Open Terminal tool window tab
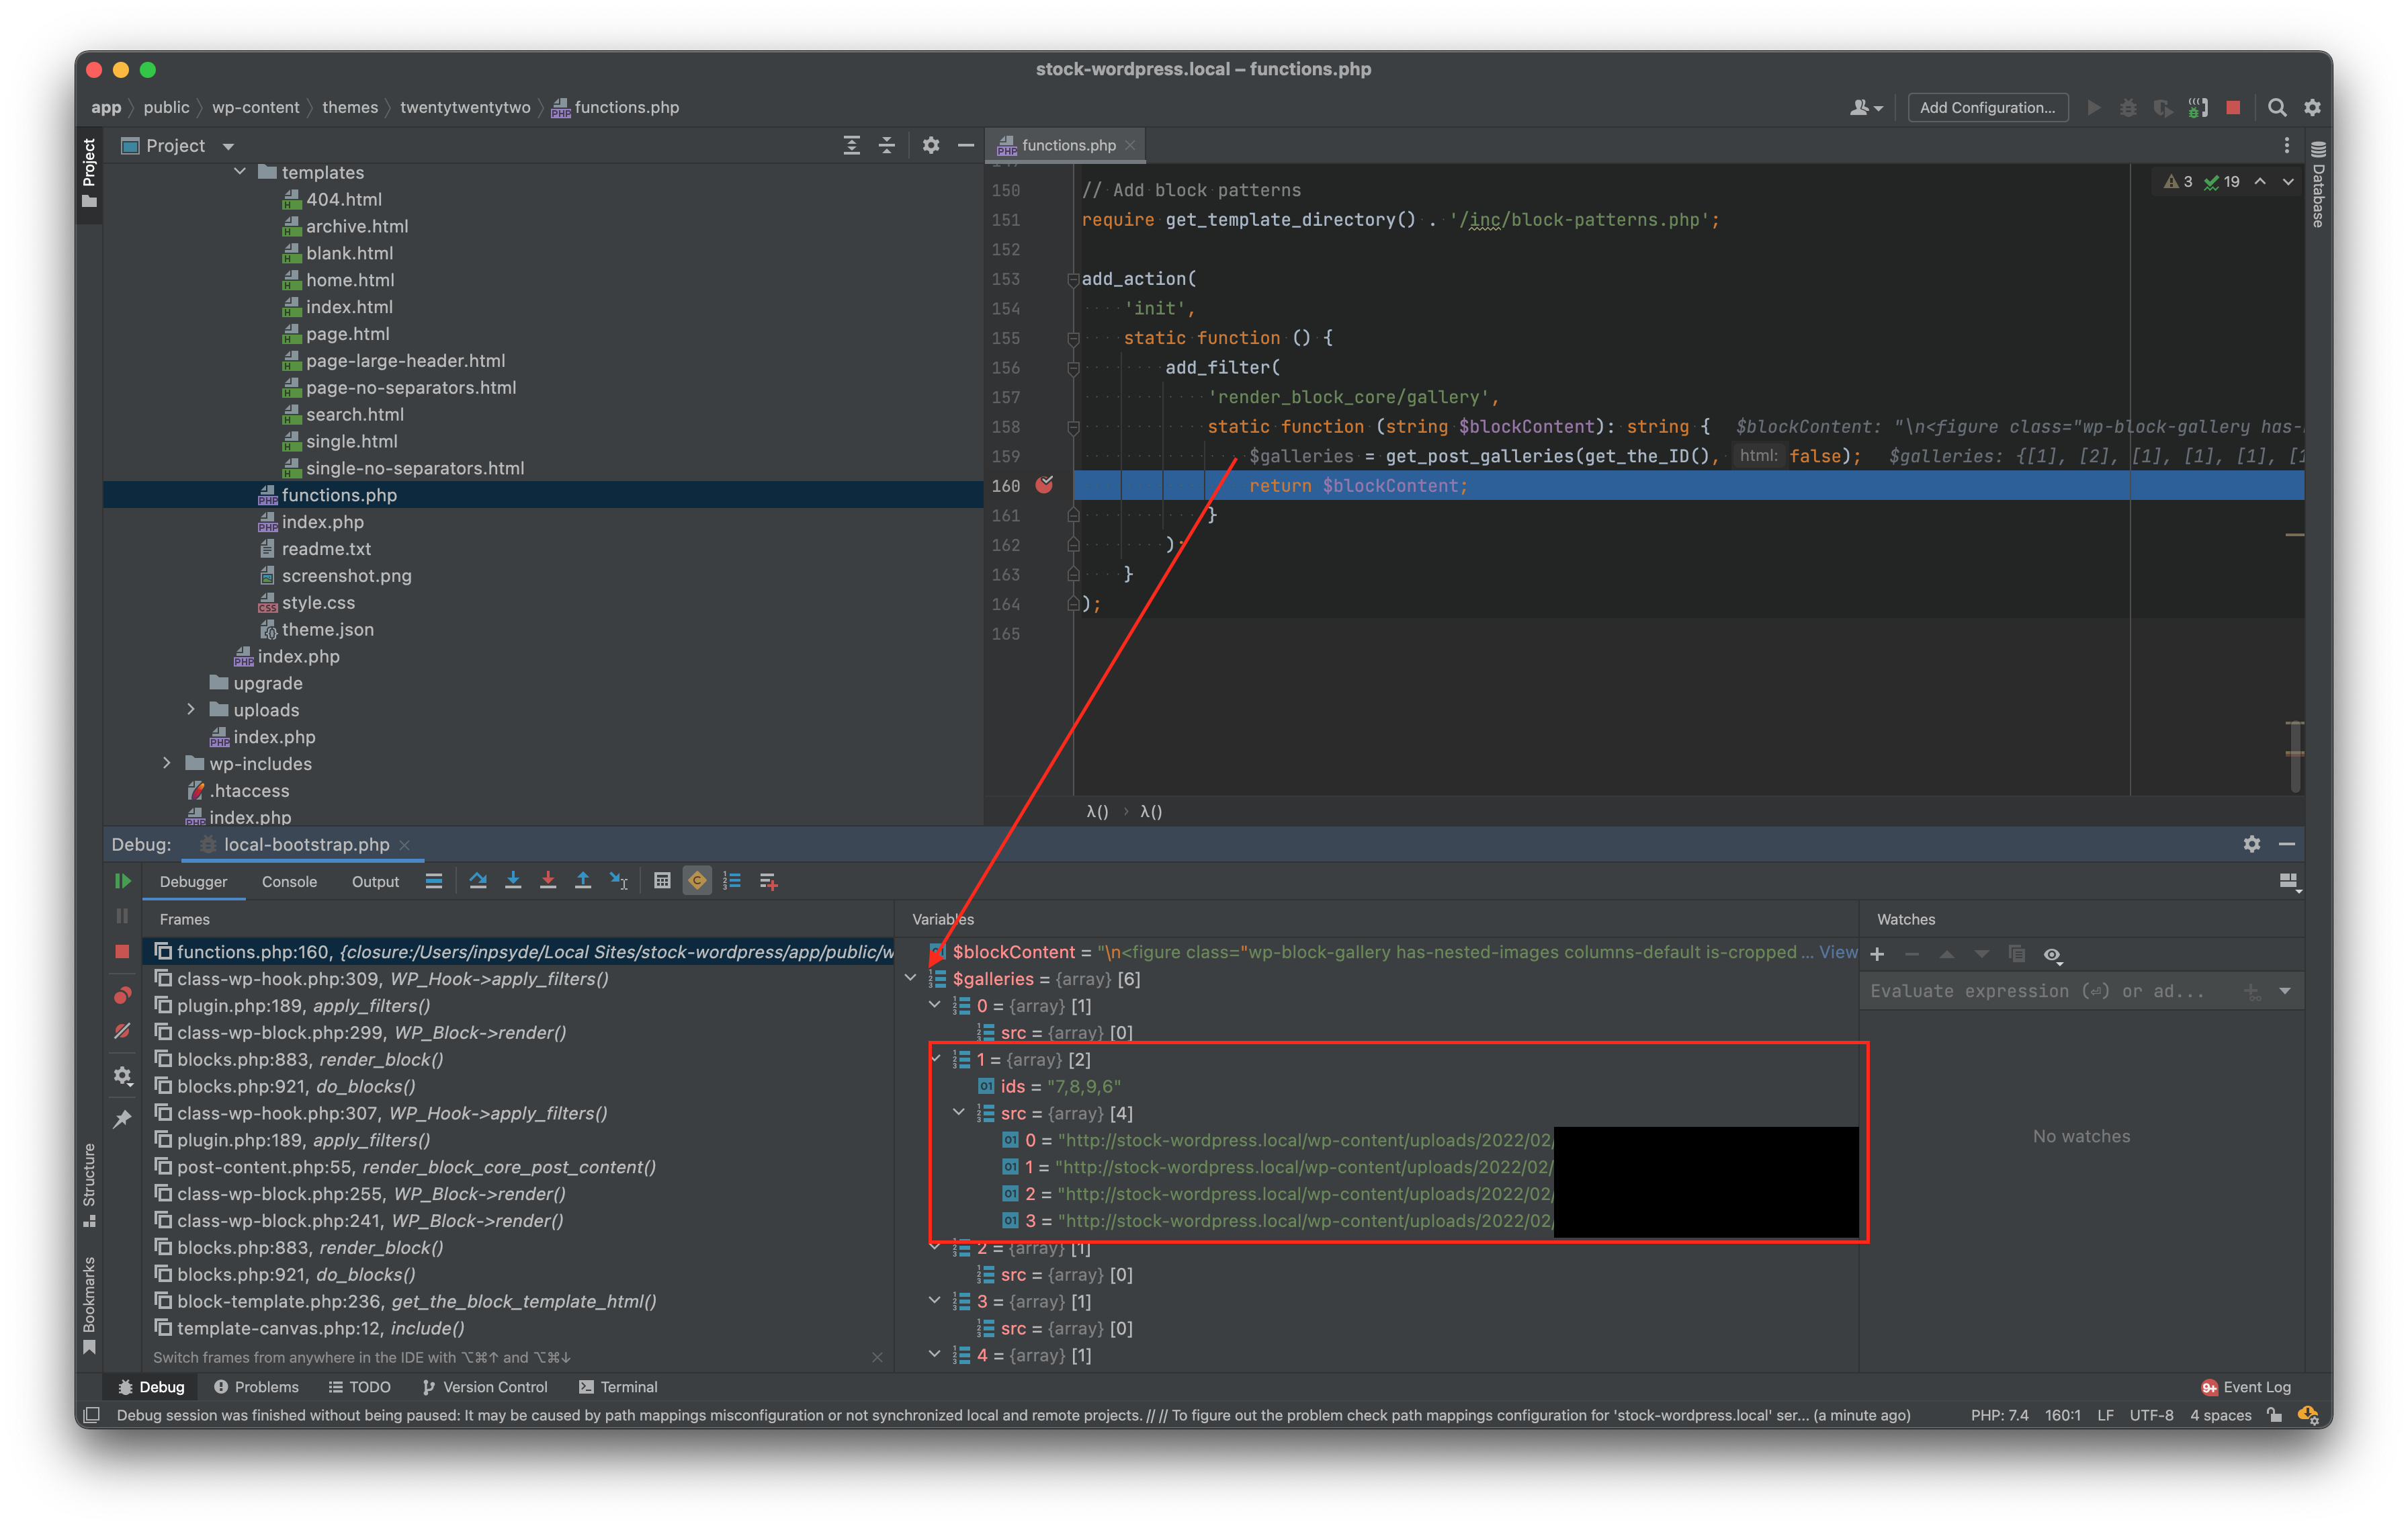The width and height of the screenshot is (2408, 1528). pyautogui.click(x=618, y=1386)
